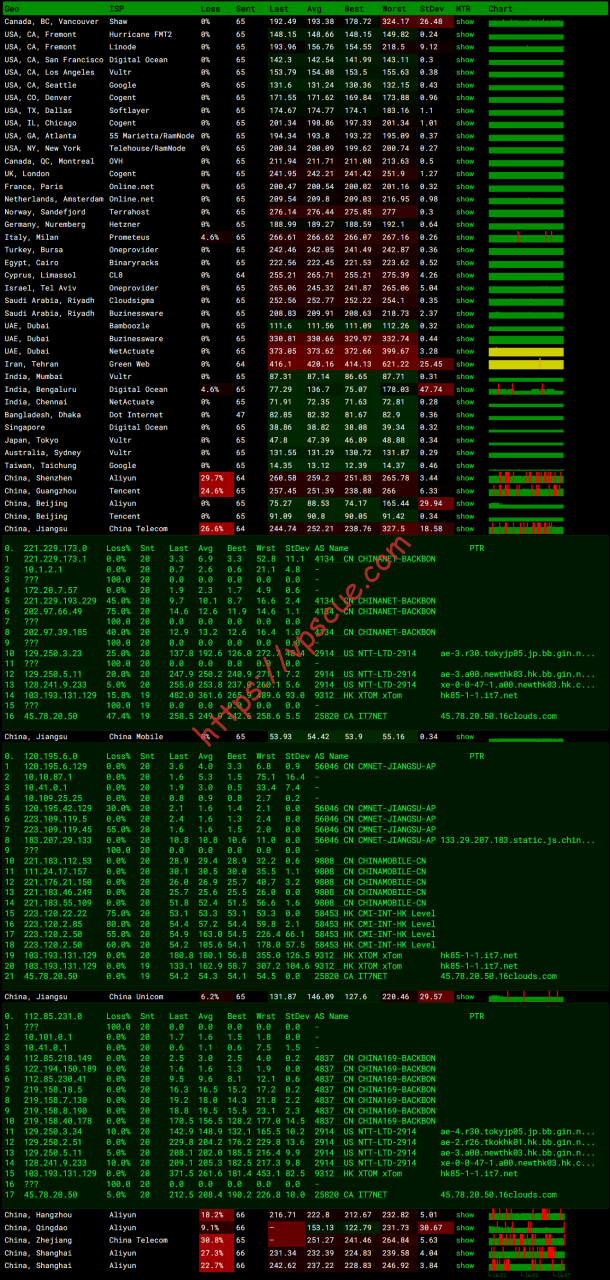Click show link for France Paris row
610x1280 pixels.
465,186
